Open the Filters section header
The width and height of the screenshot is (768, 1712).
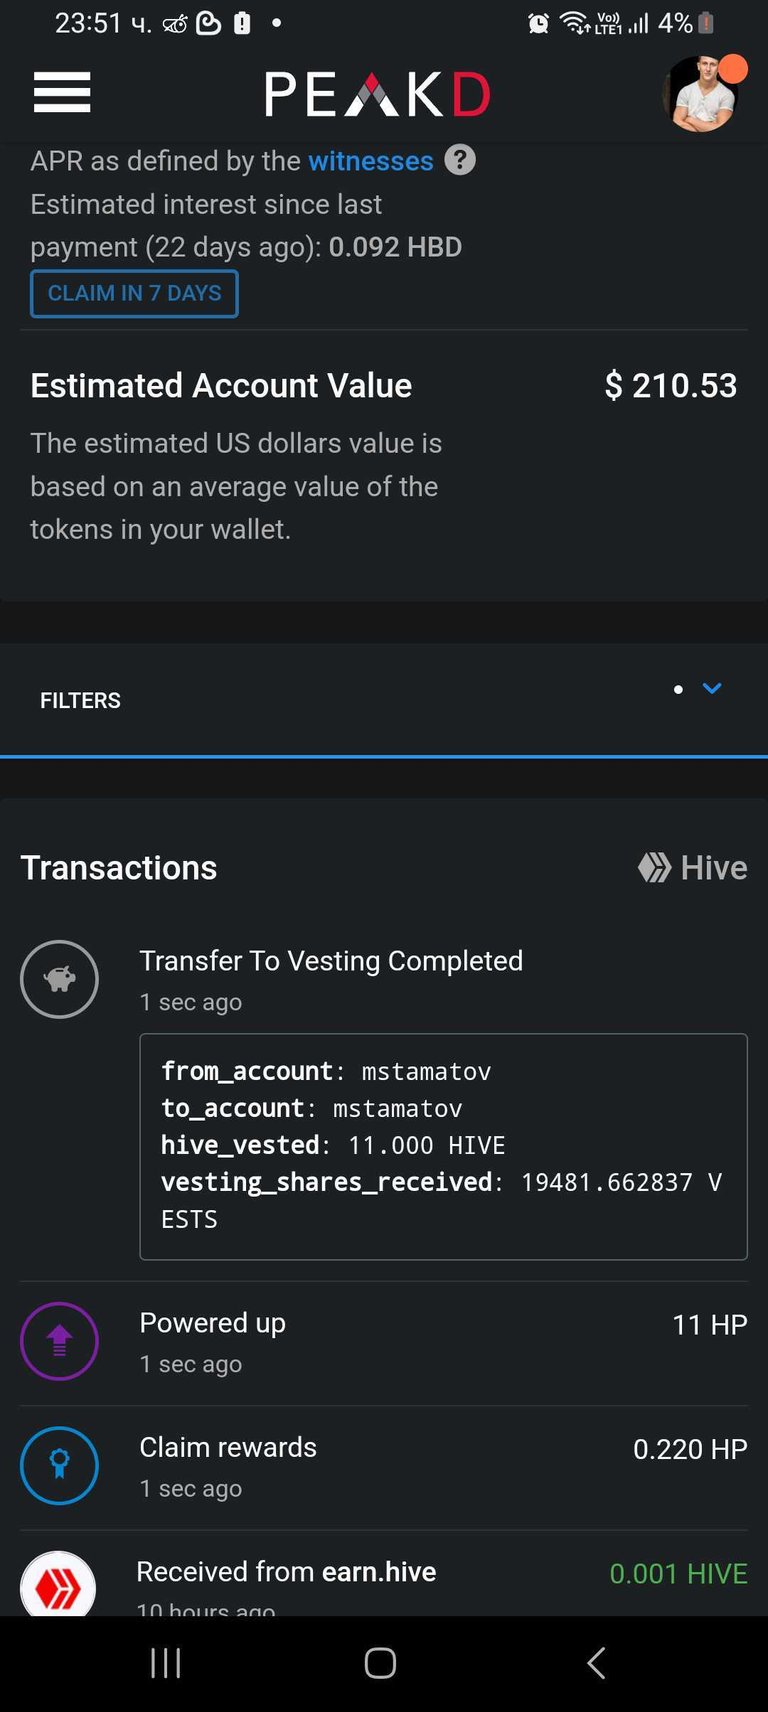click(x=384, y=700)
